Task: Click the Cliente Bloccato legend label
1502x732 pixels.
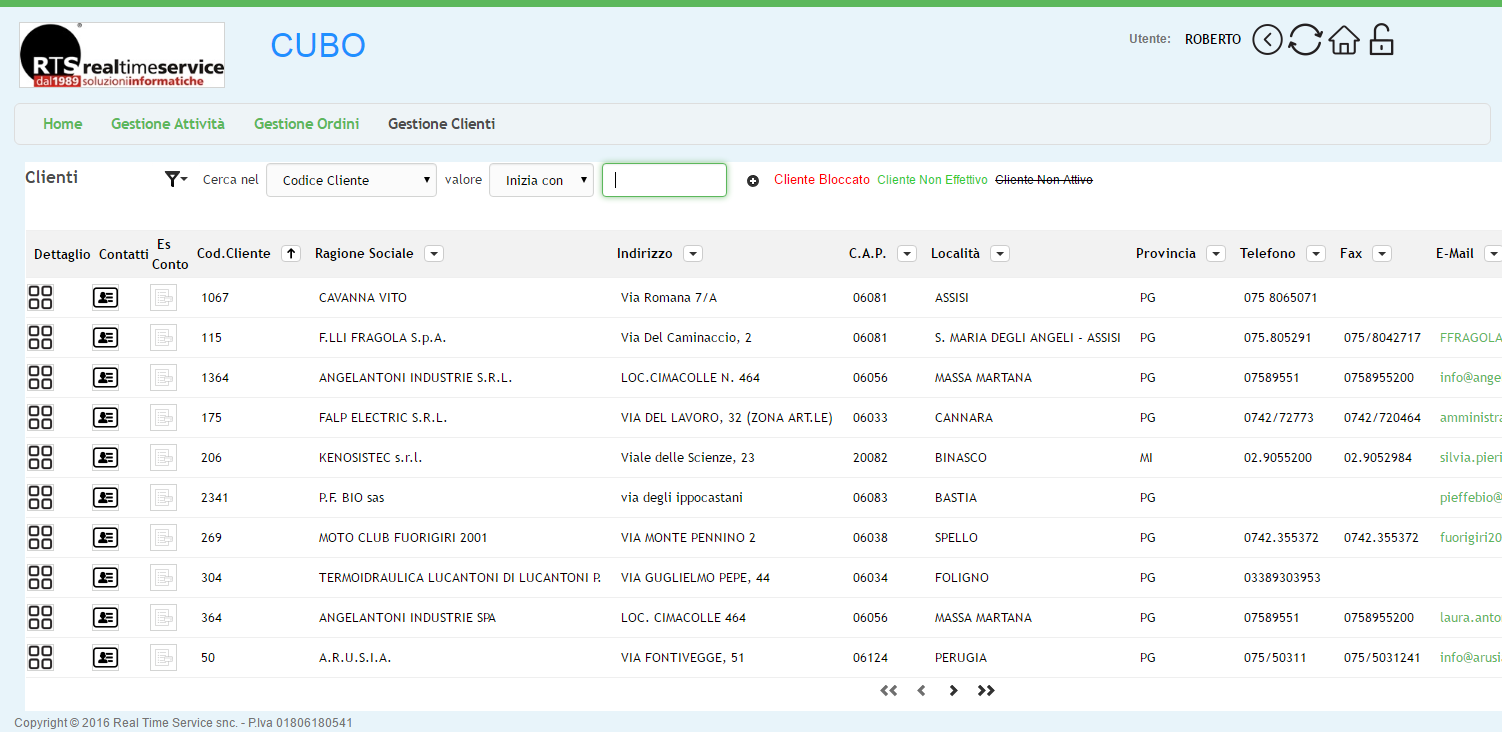Action: pyautogui.click(x=822, y=180)
